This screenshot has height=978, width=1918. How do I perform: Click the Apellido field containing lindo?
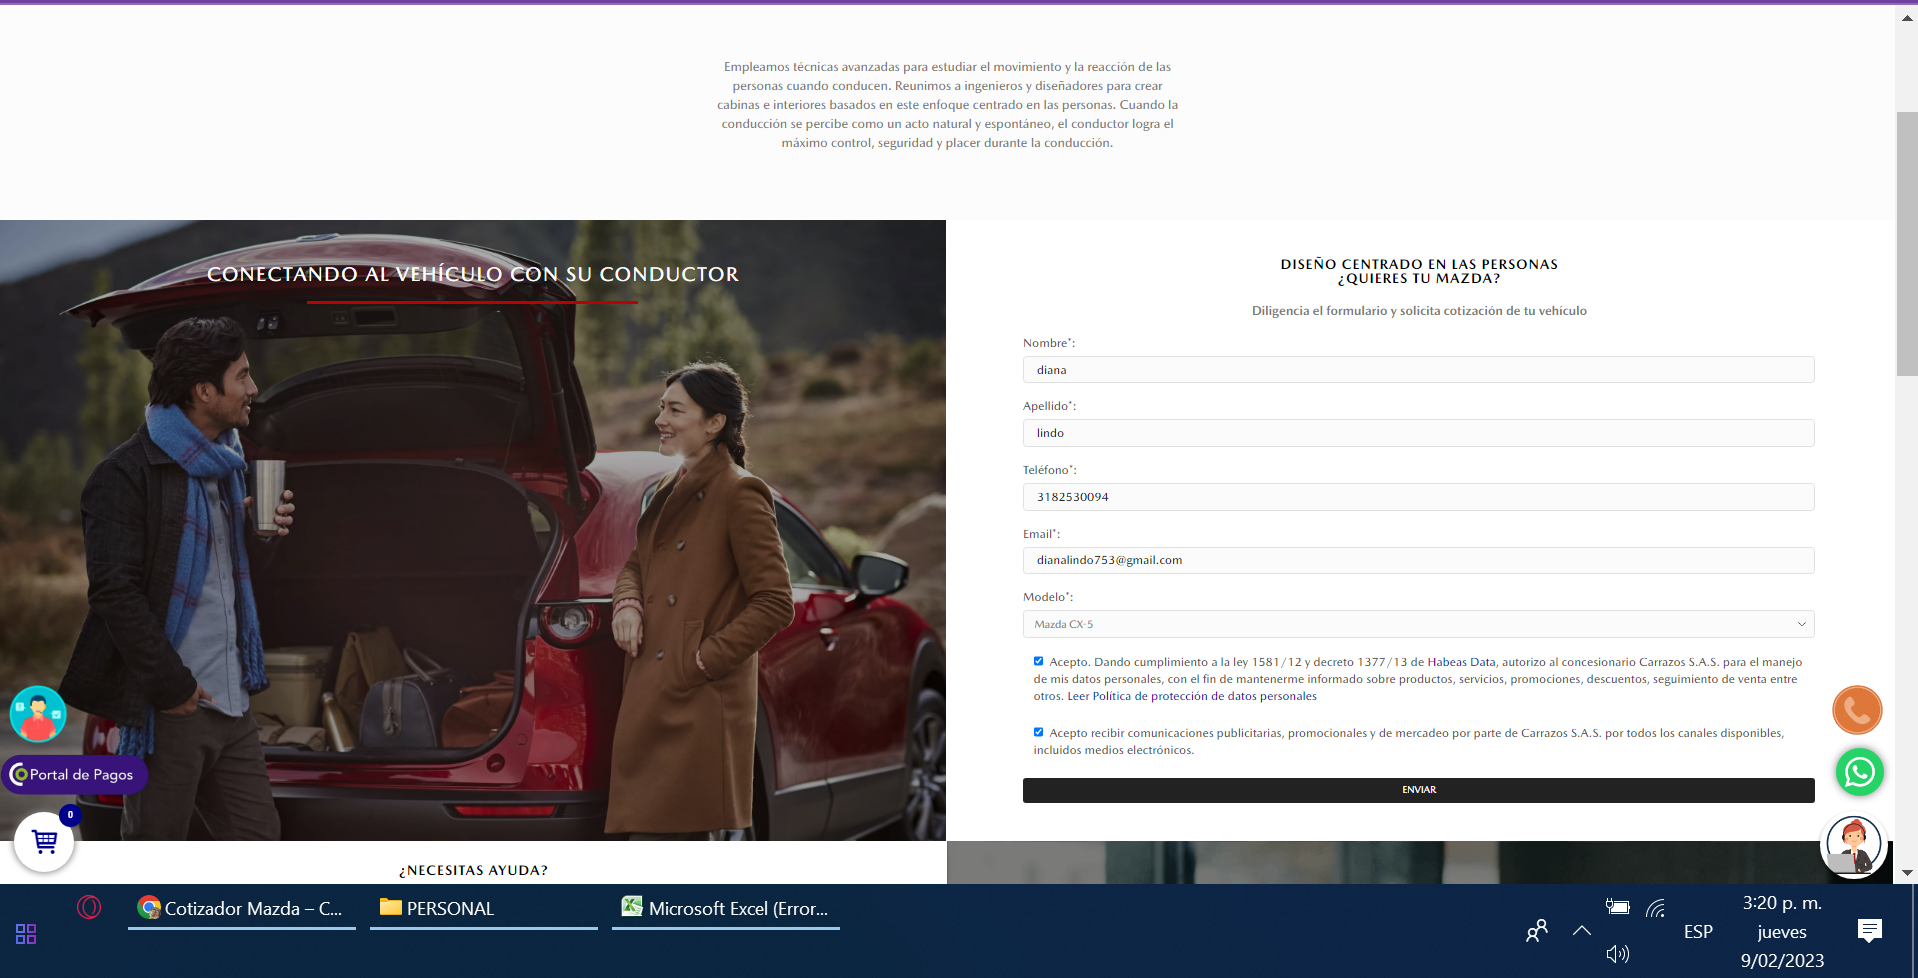click(x=1418, y=433)
